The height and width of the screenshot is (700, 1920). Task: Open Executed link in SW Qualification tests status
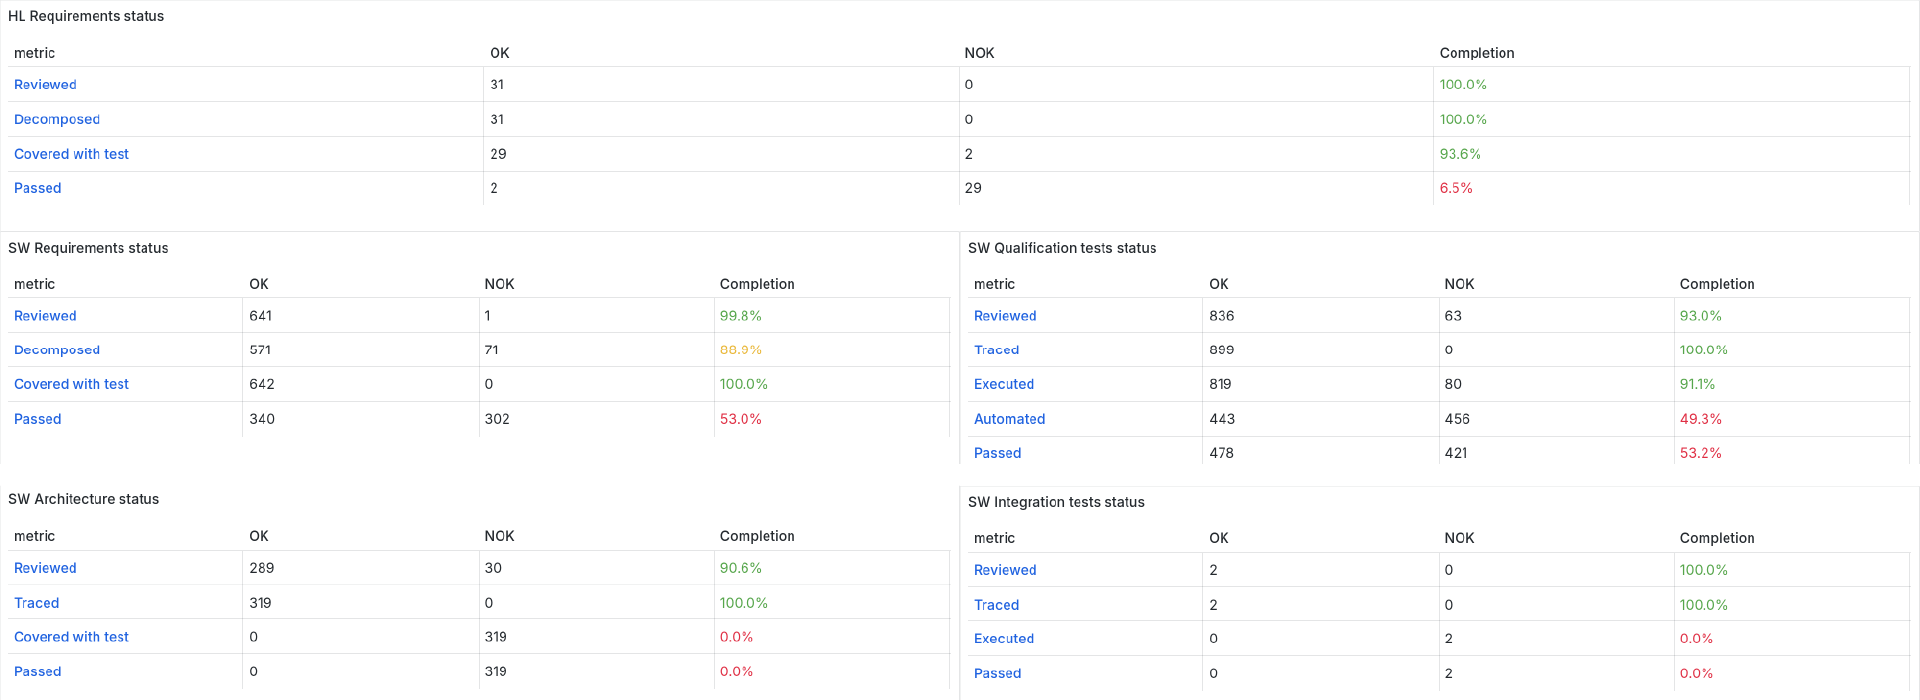coord(1004,384)
